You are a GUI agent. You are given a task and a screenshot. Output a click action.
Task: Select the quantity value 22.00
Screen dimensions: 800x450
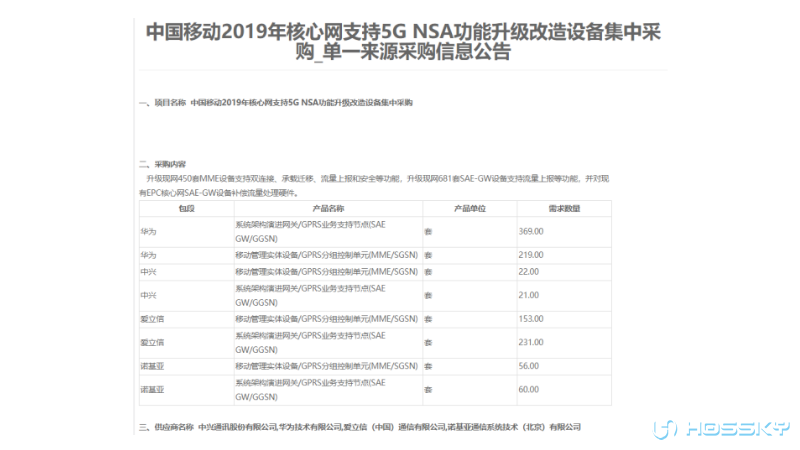[529, 272]
